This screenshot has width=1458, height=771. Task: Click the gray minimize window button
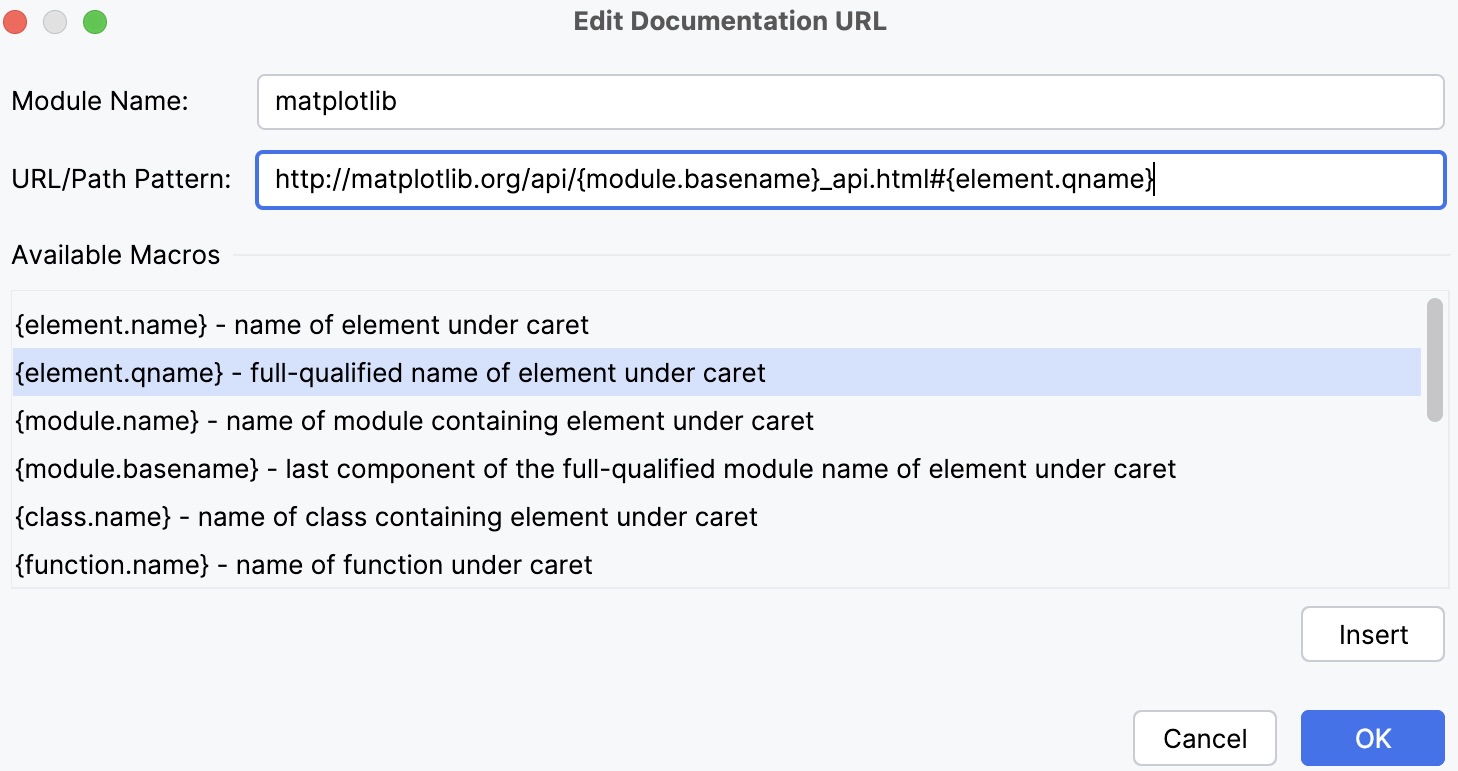55,20
